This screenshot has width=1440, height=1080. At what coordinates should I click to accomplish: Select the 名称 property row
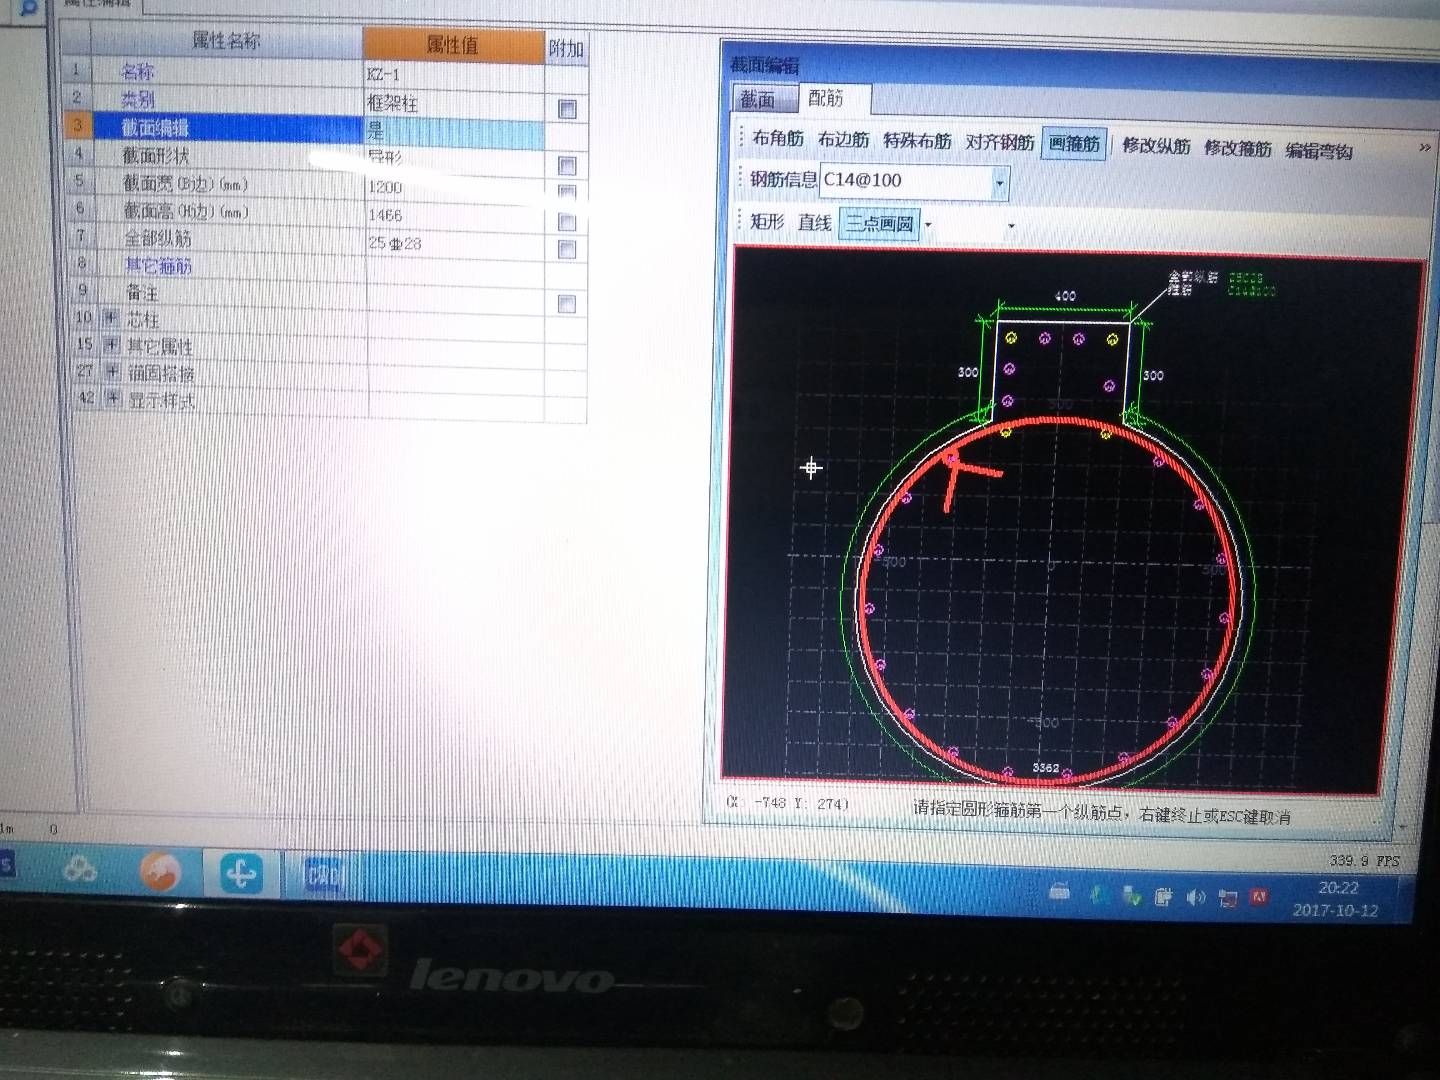[226, 71]
